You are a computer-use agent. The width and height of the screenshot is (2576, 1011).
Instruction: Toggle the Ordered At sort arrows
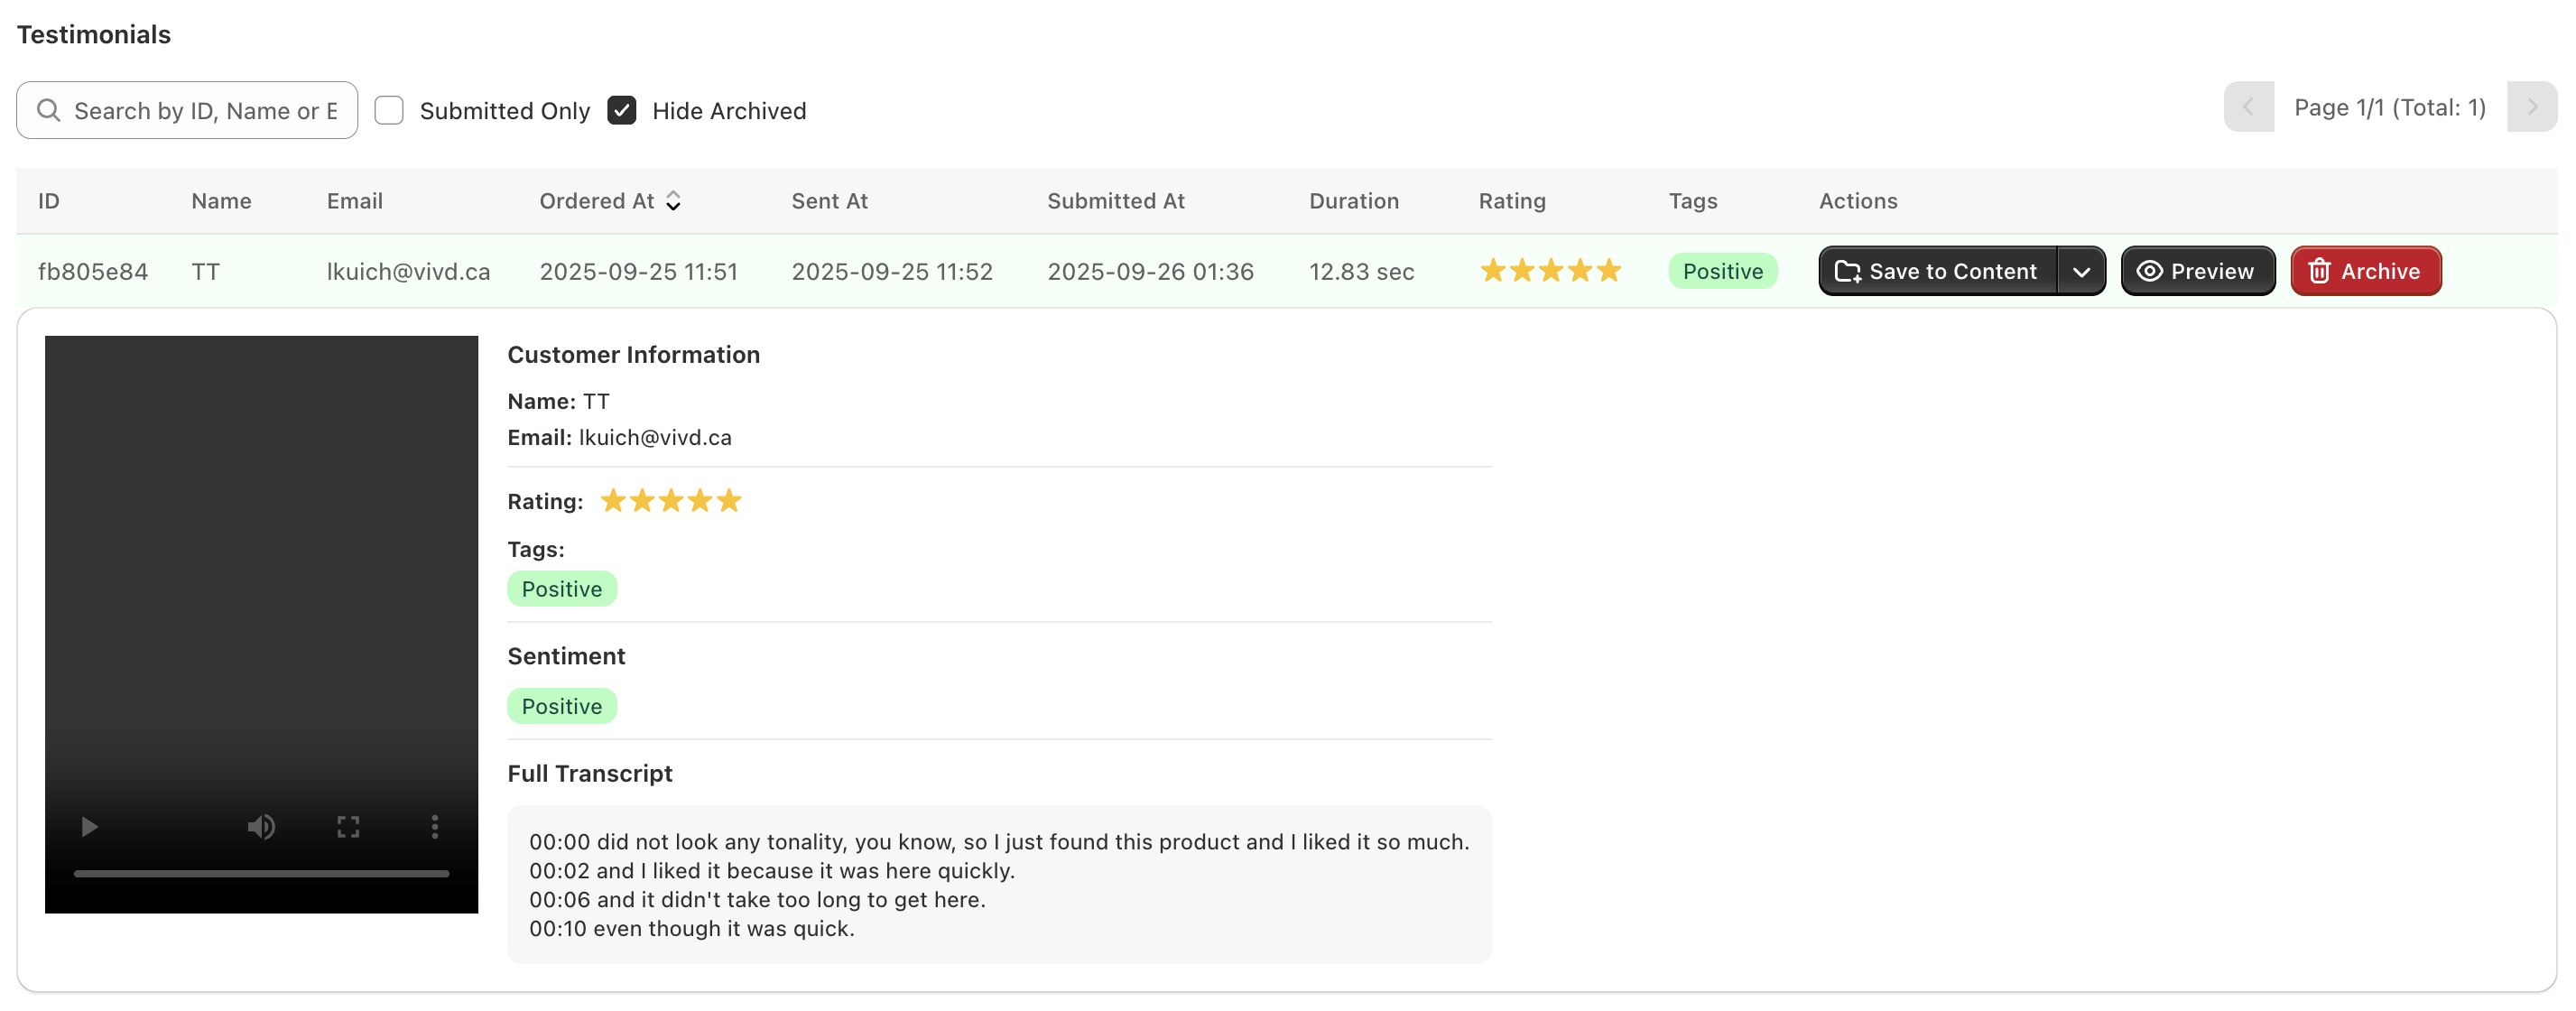pos(674,201)
